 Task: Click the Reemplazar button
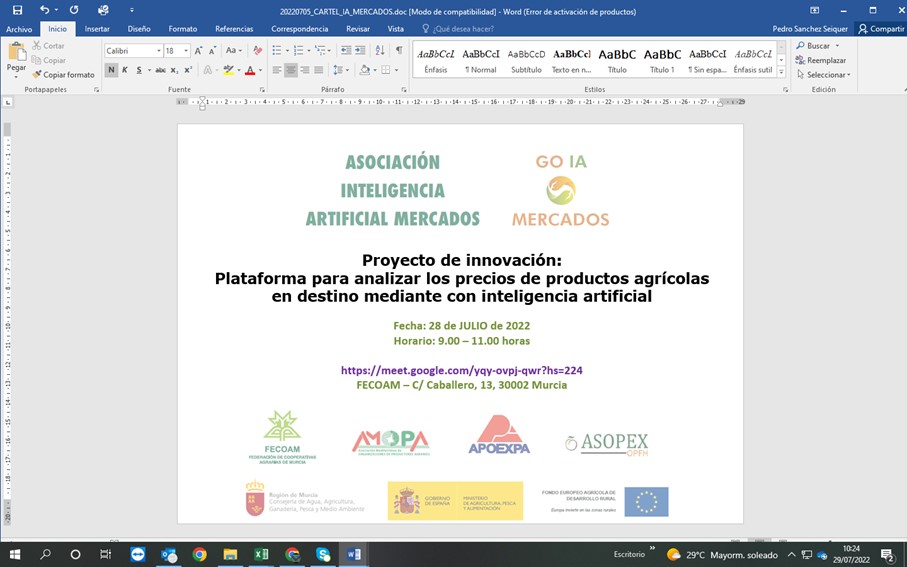[821, 60]
